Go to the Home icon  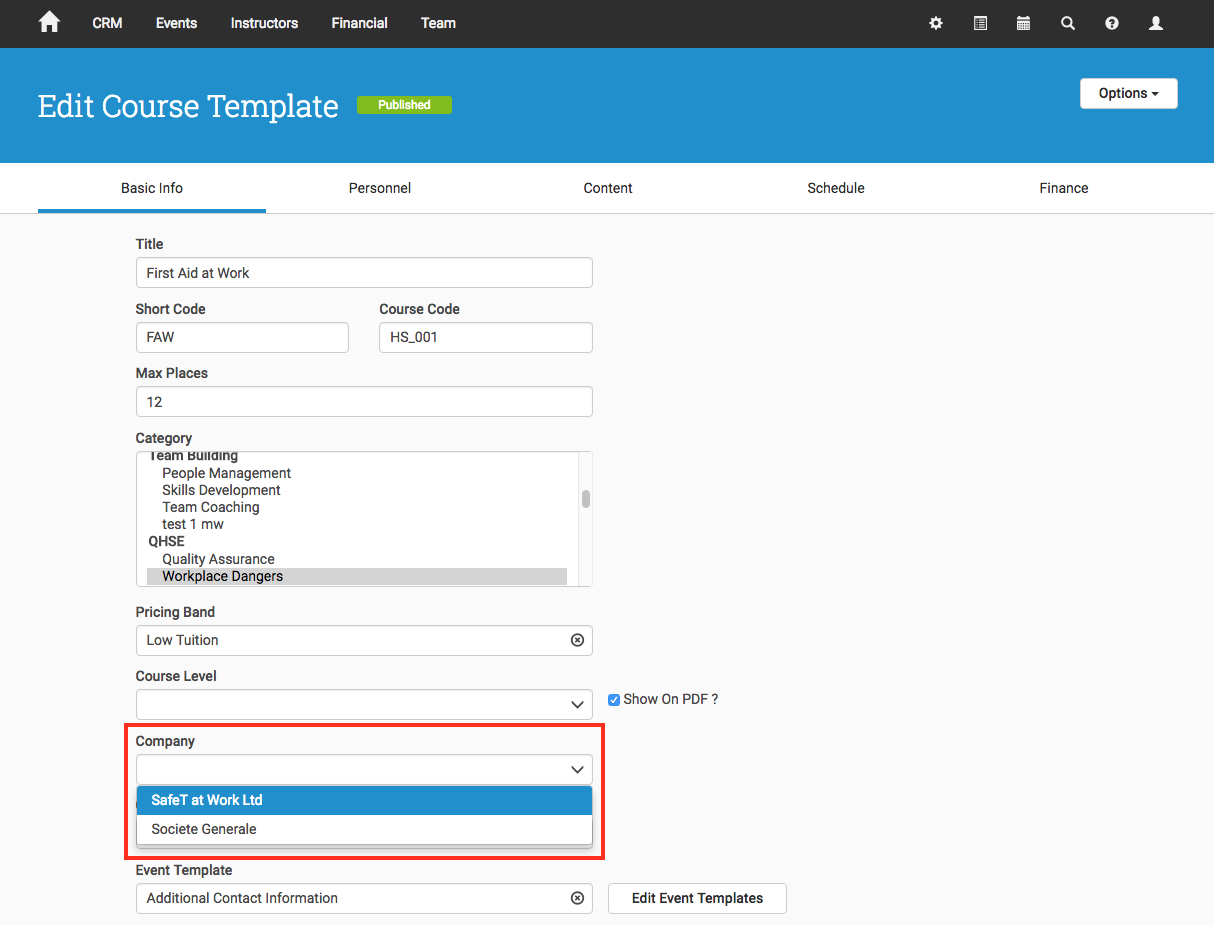pos(49,22)
